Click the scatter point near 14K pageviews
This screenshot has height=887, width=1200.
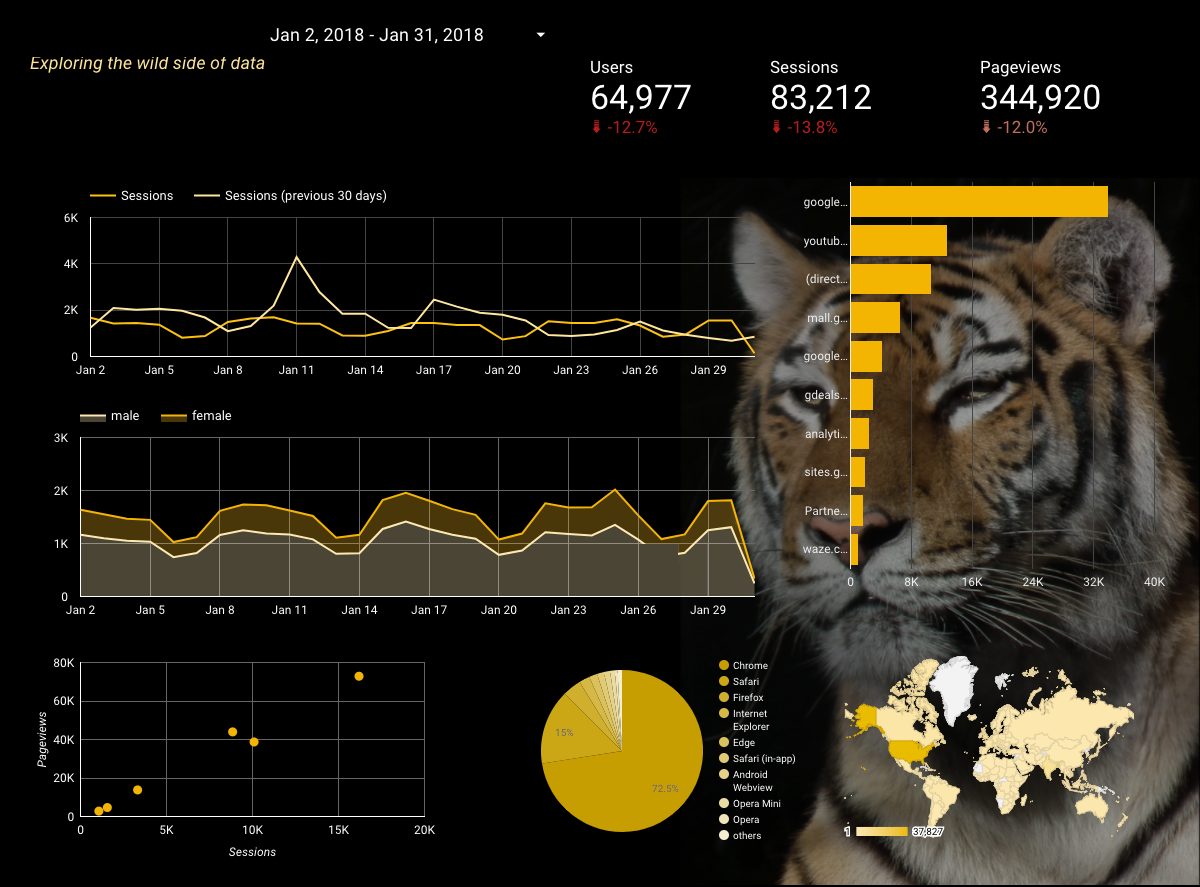(137, 790)
